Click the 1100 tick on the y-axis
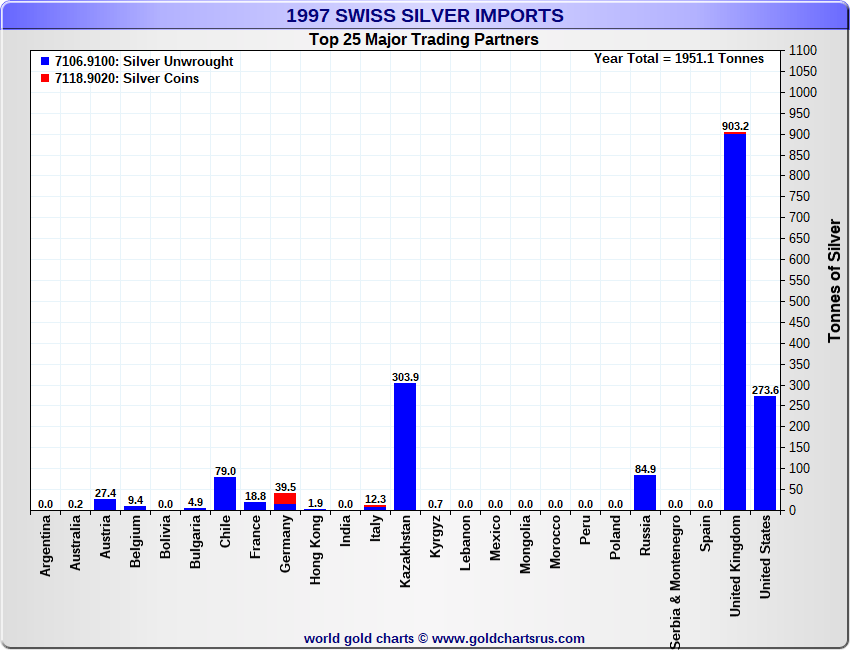Image resolution: width=850 pixels, height=650 pixels. click(x=803, y=51)
